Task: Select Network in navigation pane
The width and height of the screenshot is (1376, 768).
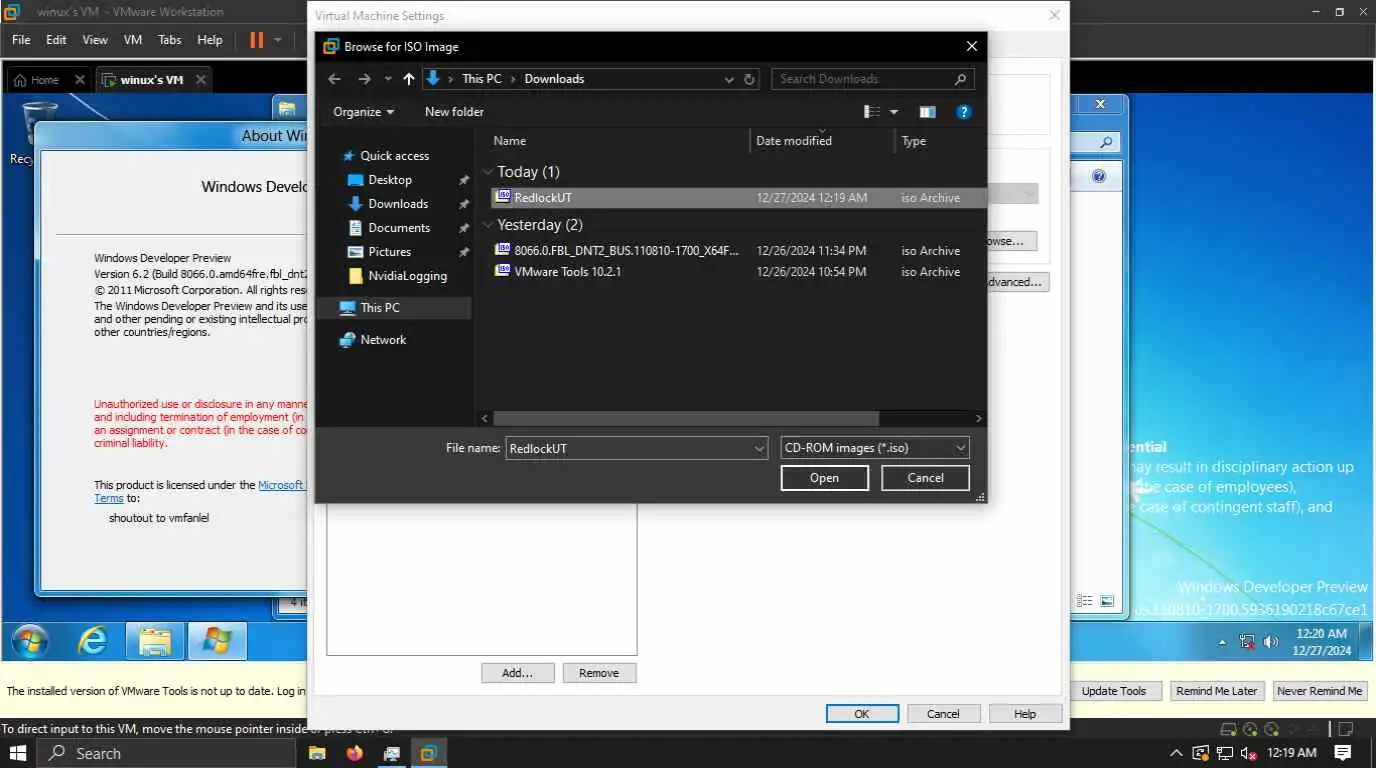Action: point(383,340)
